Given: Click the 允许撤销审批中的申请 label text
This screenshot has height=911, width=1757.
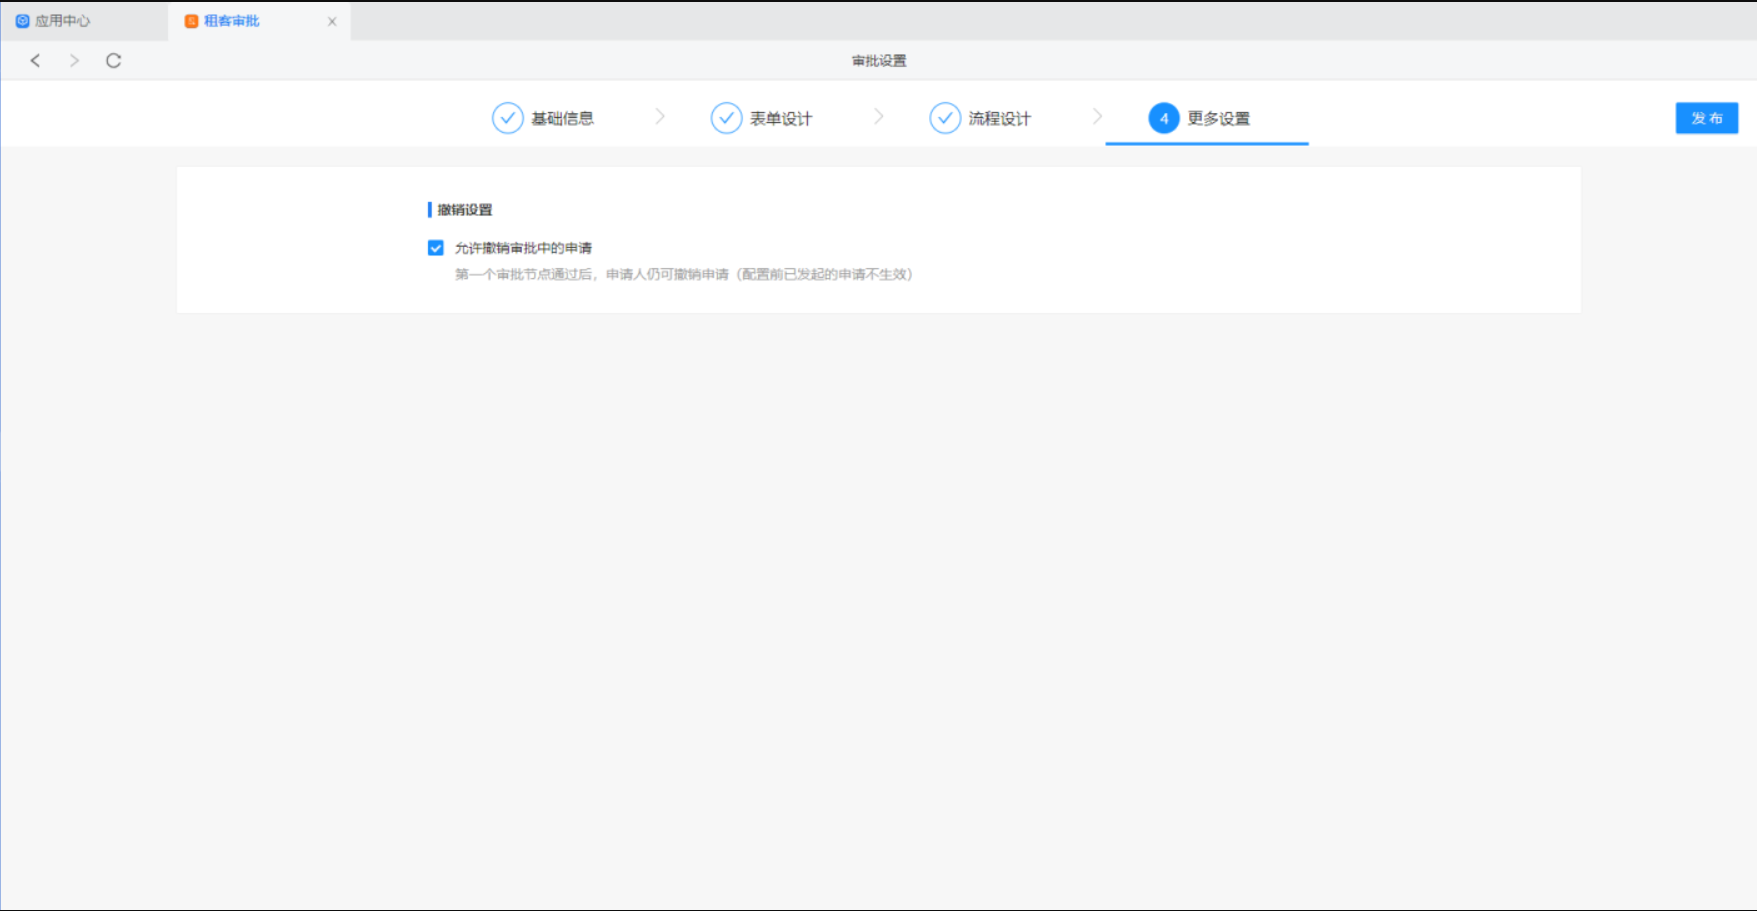Looking at the screenshot, I should [523, 248].
